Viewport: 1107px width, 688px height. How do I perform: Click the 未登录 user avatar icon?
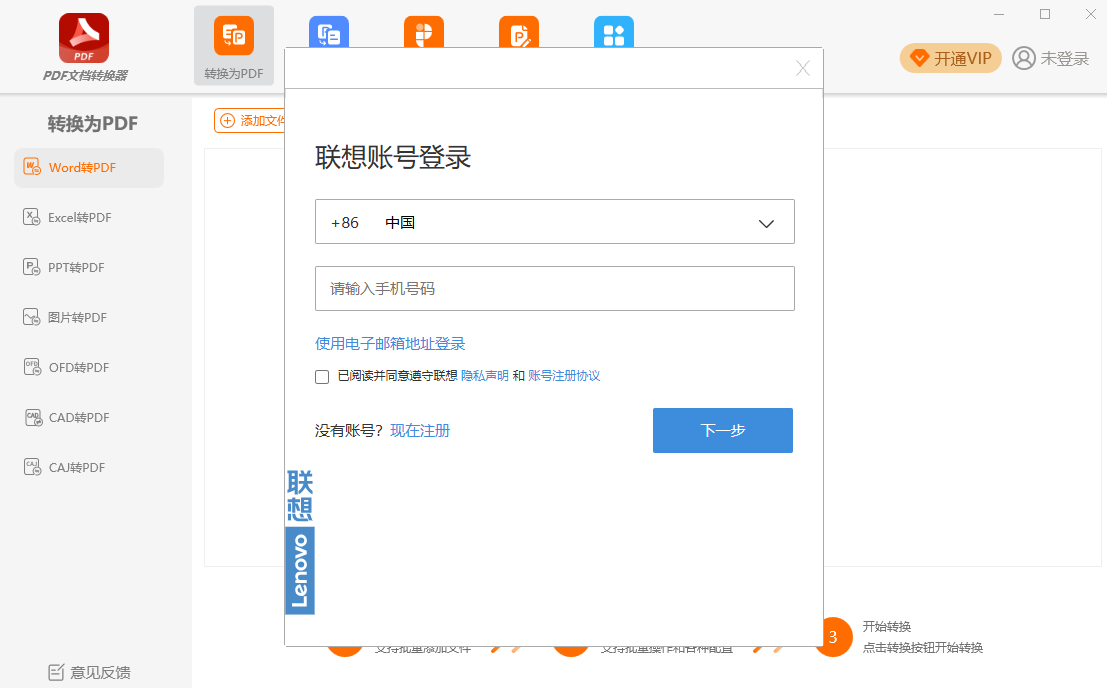tap(1024, 58)
